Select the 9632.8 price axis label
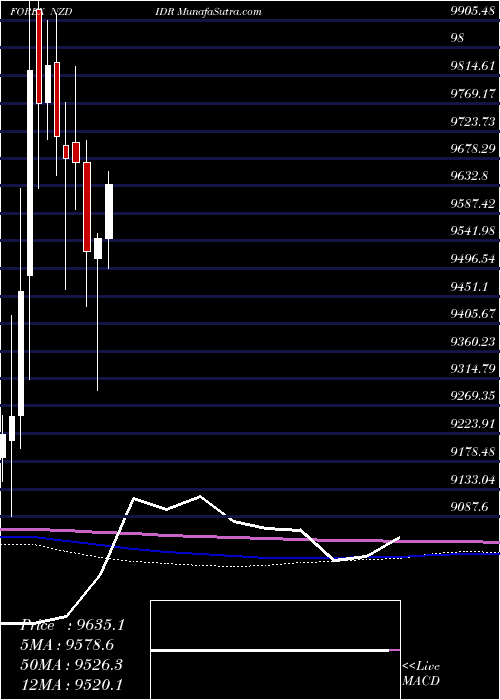The image size is (500, 700). 469,176
